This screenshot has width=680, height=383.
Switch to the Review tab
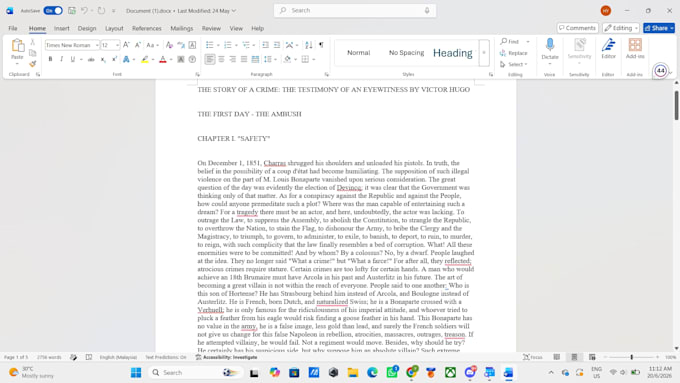(211, 28)
